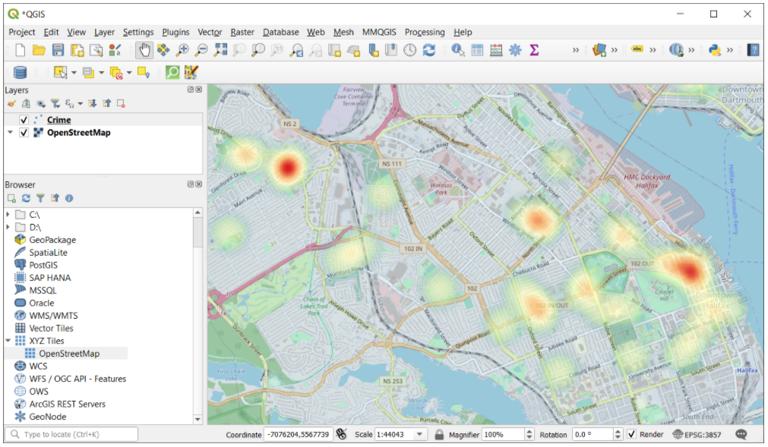Open the Layer menu
Viewport: 768px width, 447px height.
coord(104,32)
